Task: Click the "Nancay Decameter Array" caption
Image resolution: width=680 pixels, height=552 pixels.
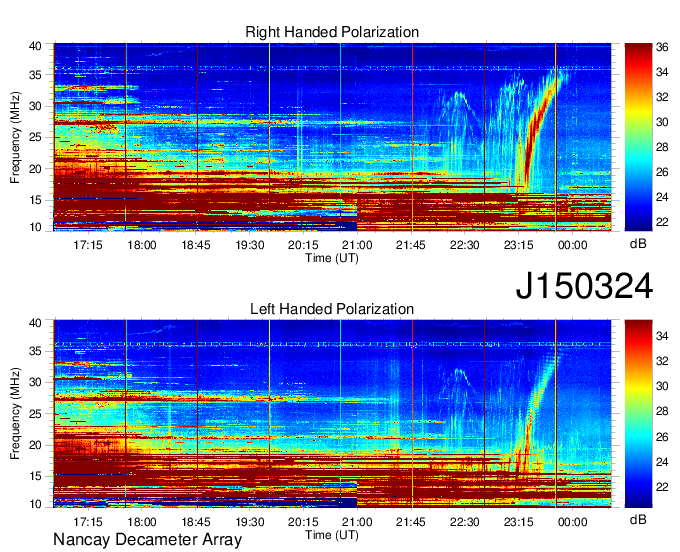Action: point(147,540)
